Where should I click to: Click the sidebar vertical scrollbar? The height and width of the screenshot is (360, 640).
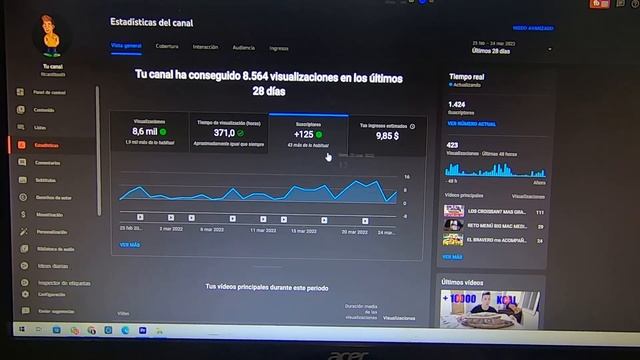(98, 151)
